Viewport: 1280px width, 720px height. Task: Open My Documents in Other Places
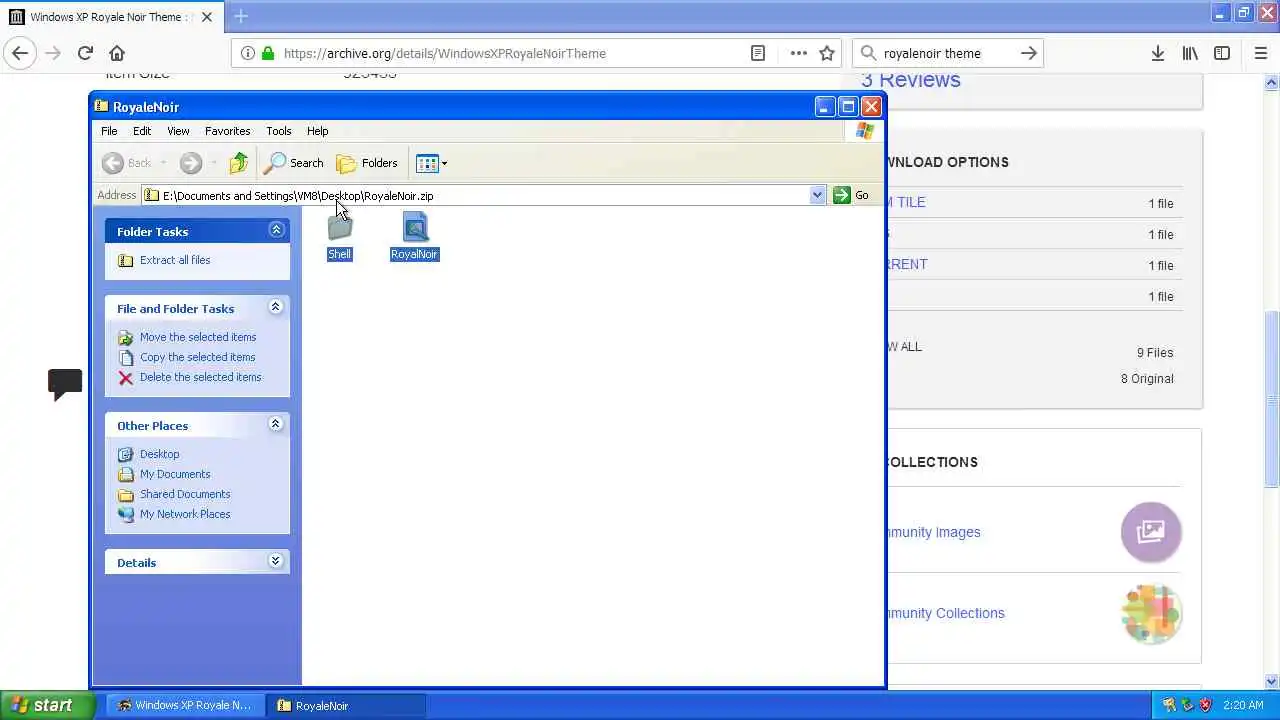point(175,474)
